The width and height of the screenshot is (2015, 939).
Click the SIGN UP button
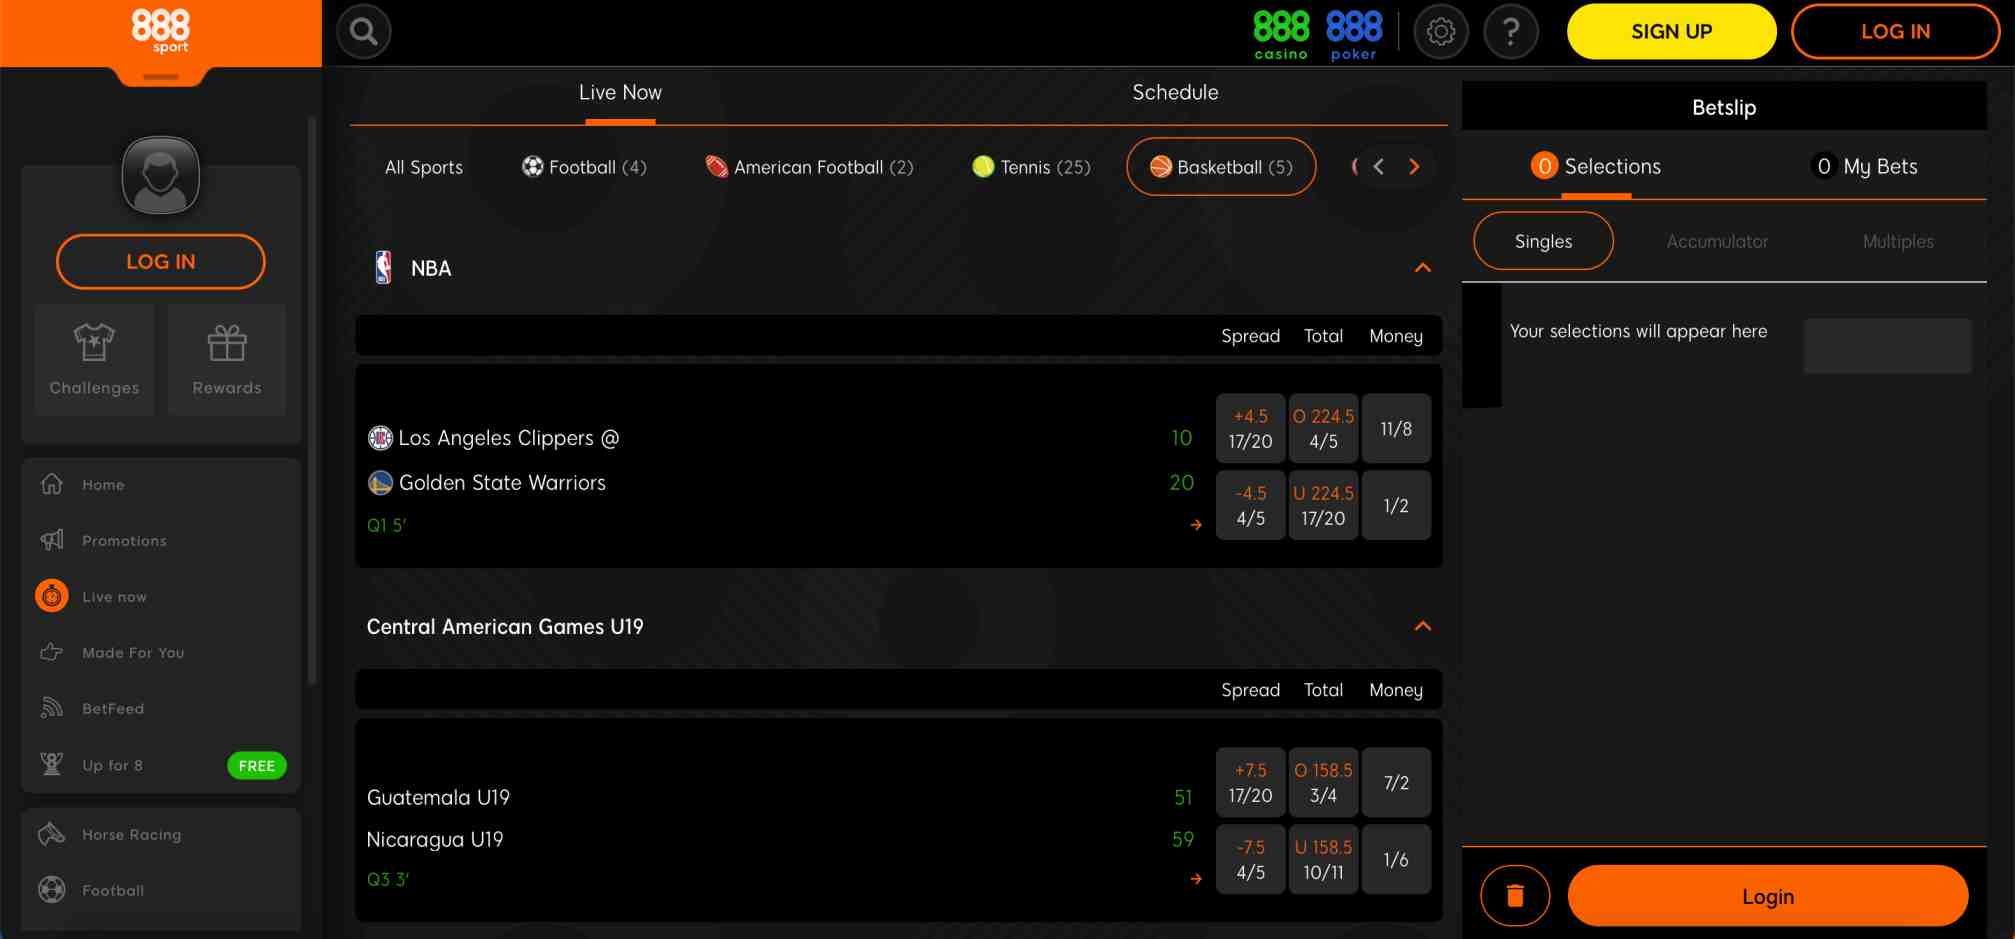[1671, 31]
